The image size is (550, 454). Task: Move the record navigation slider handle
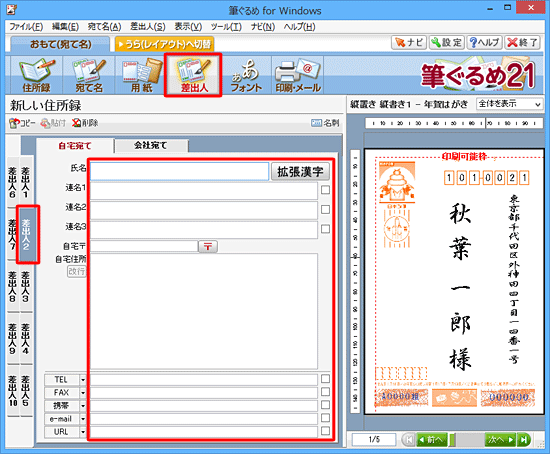click(452, 440)
